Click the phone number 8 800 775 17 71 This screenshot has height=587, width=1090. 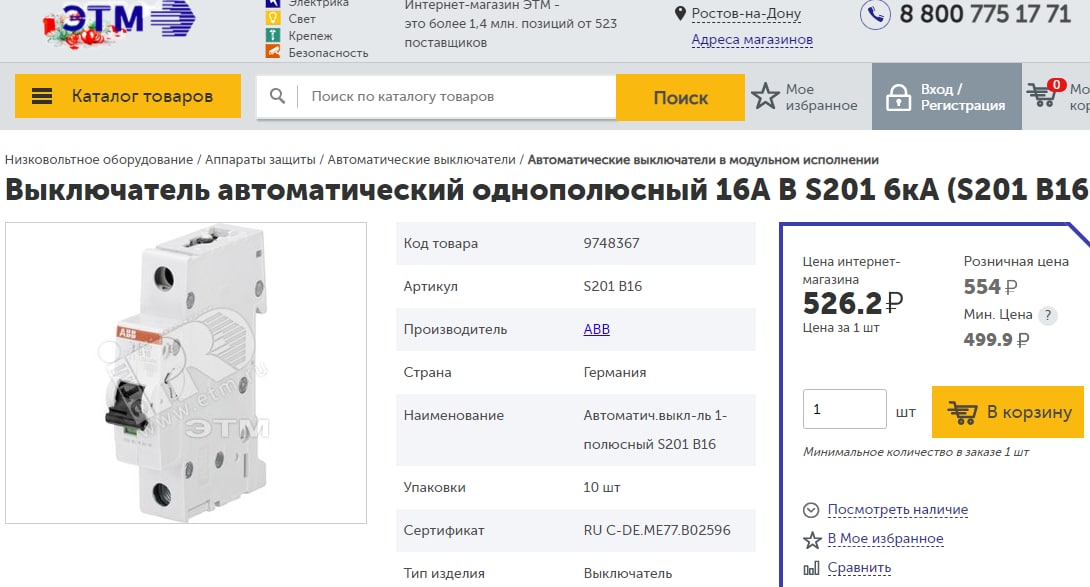click(x=985, y=14)
